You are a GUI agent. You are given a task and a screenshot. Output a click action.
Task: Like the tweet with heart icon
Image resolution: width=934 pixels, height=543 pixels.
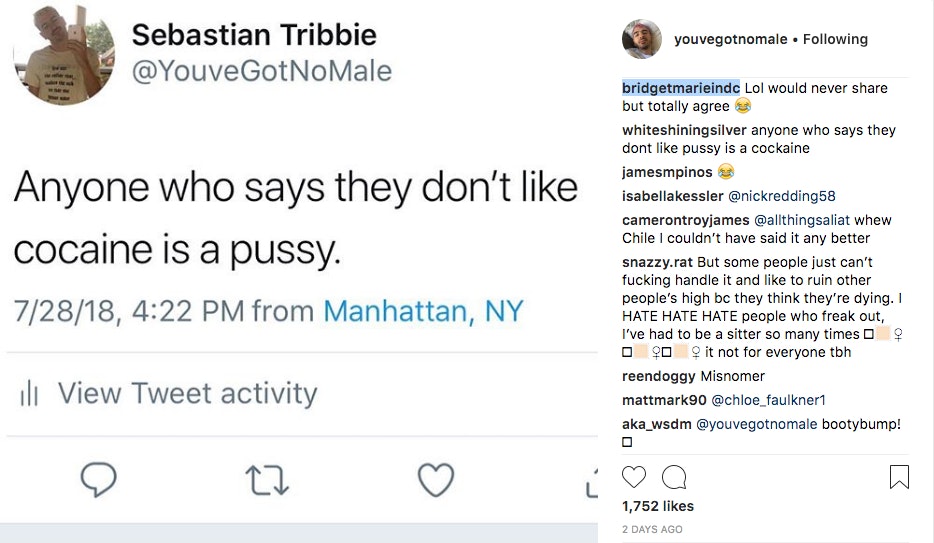(436, 481)
